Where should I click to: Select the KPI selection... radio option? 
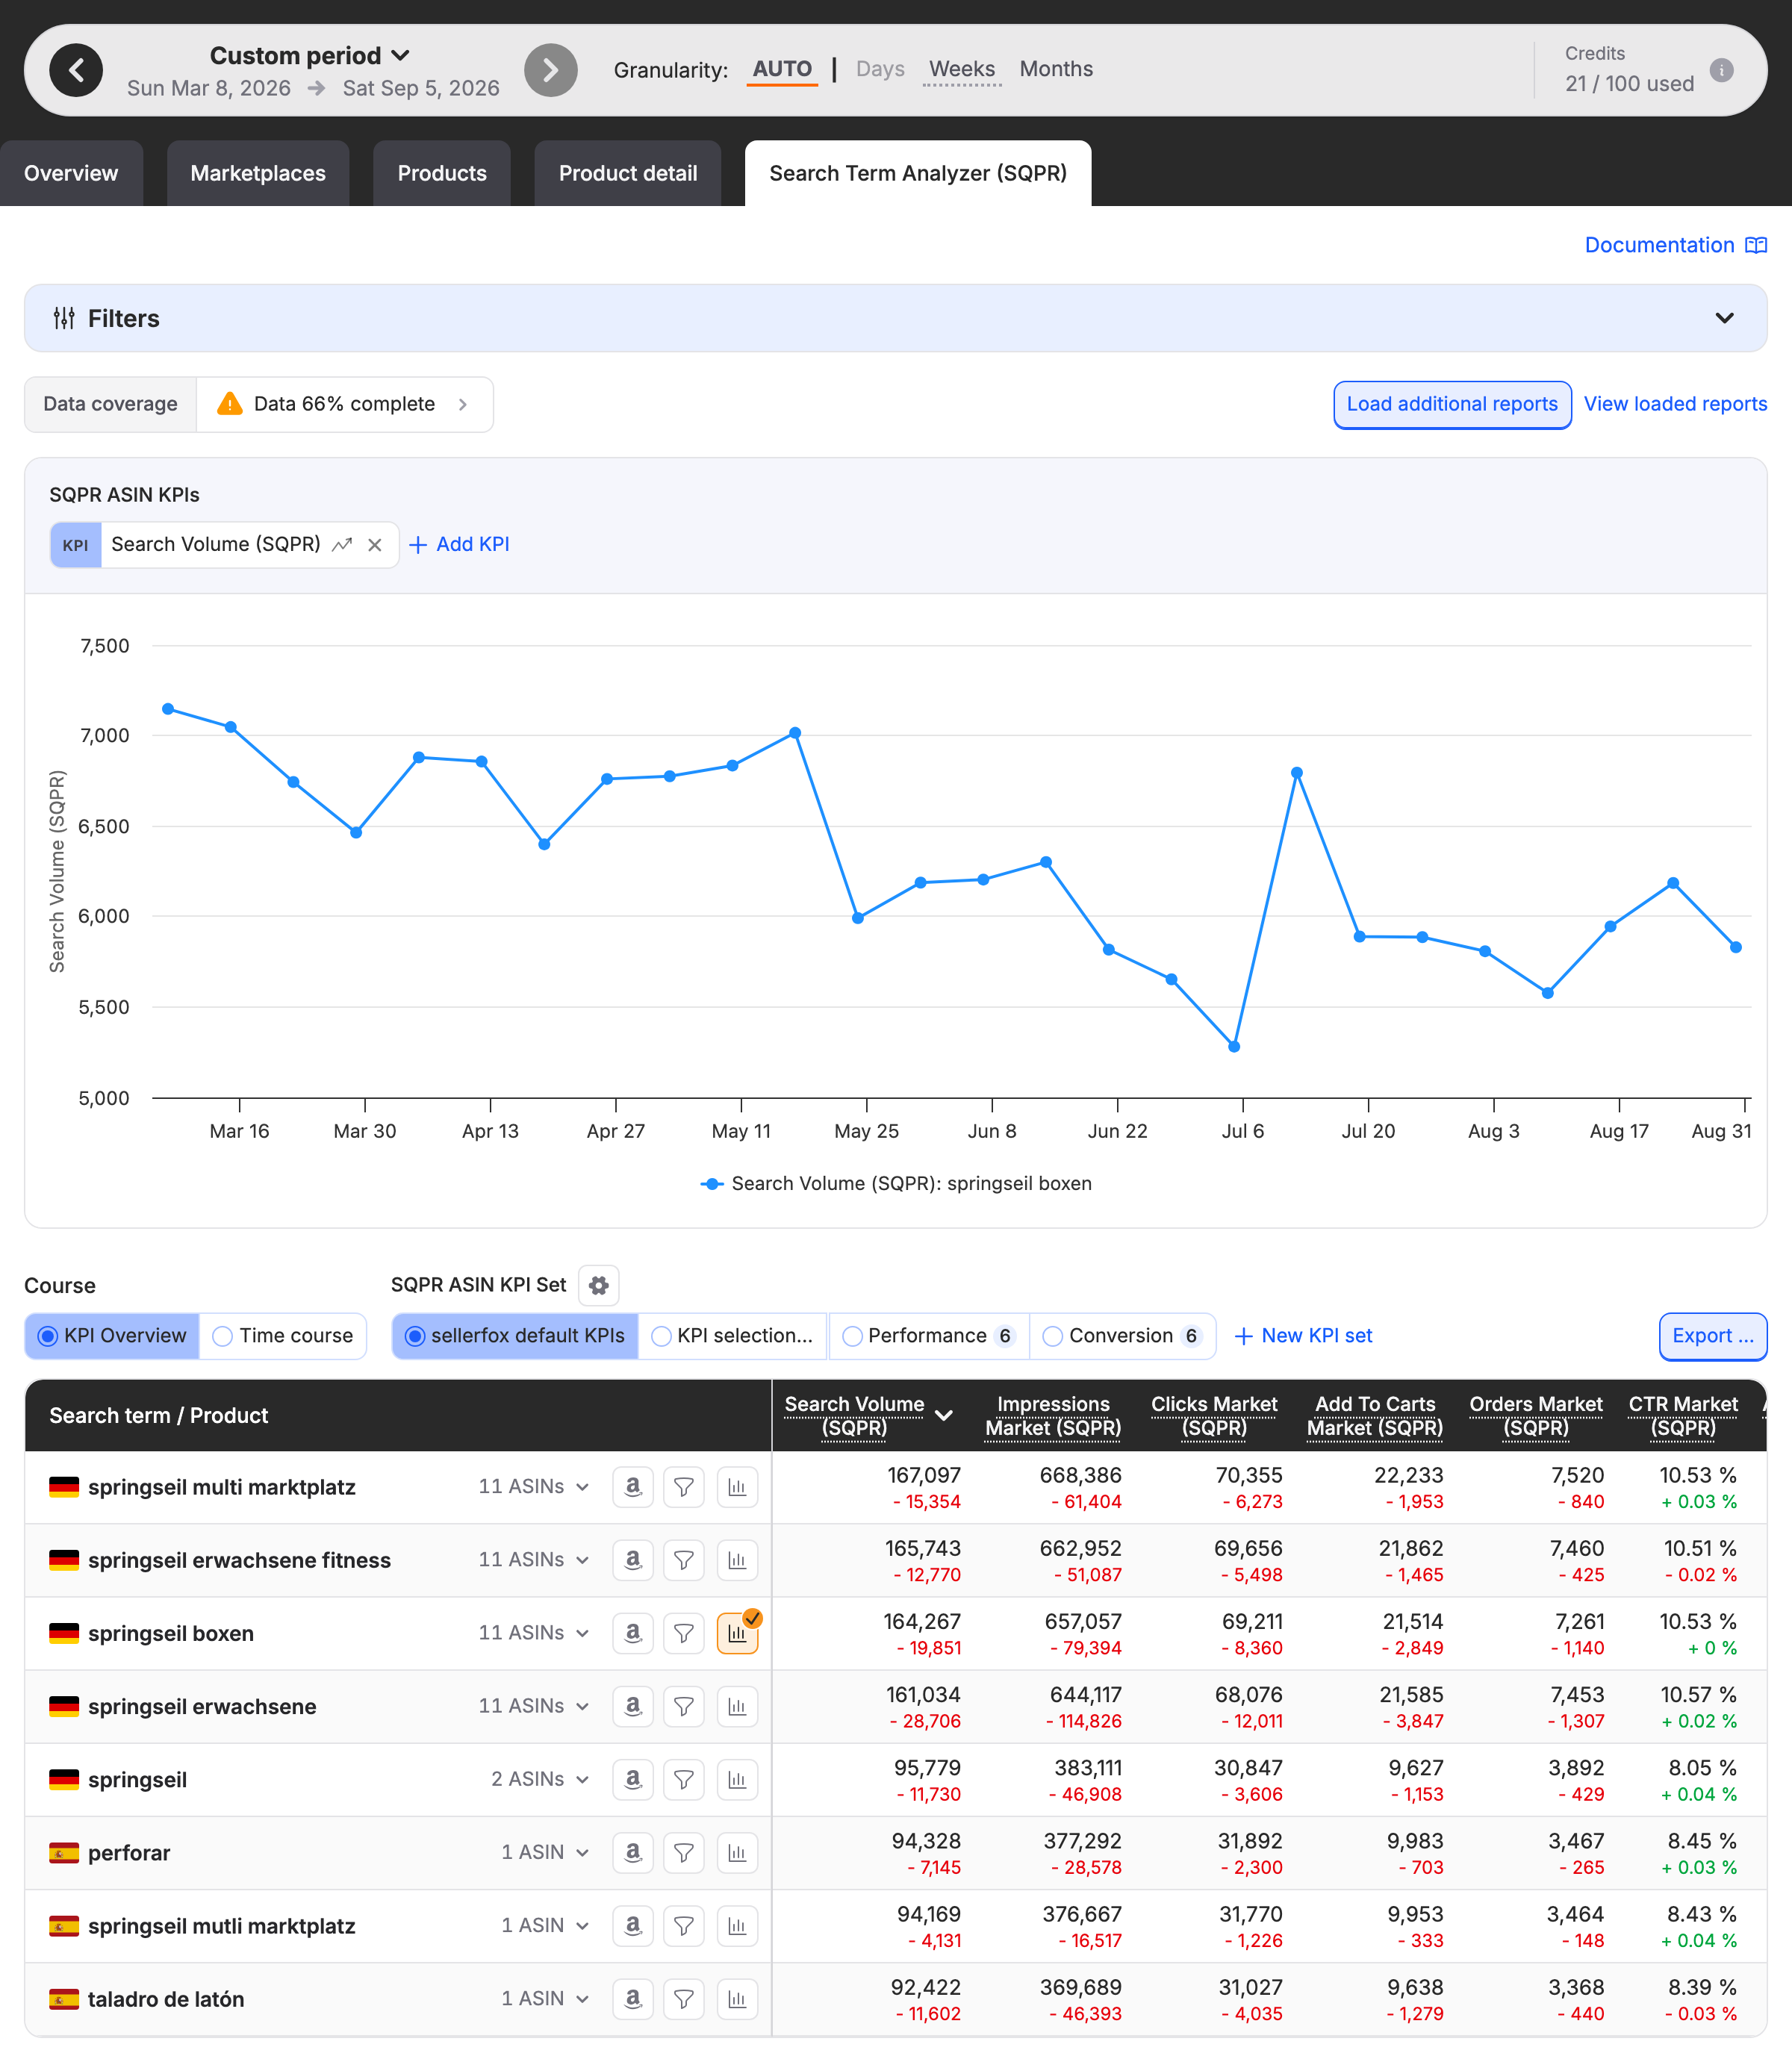point(732,1336)
